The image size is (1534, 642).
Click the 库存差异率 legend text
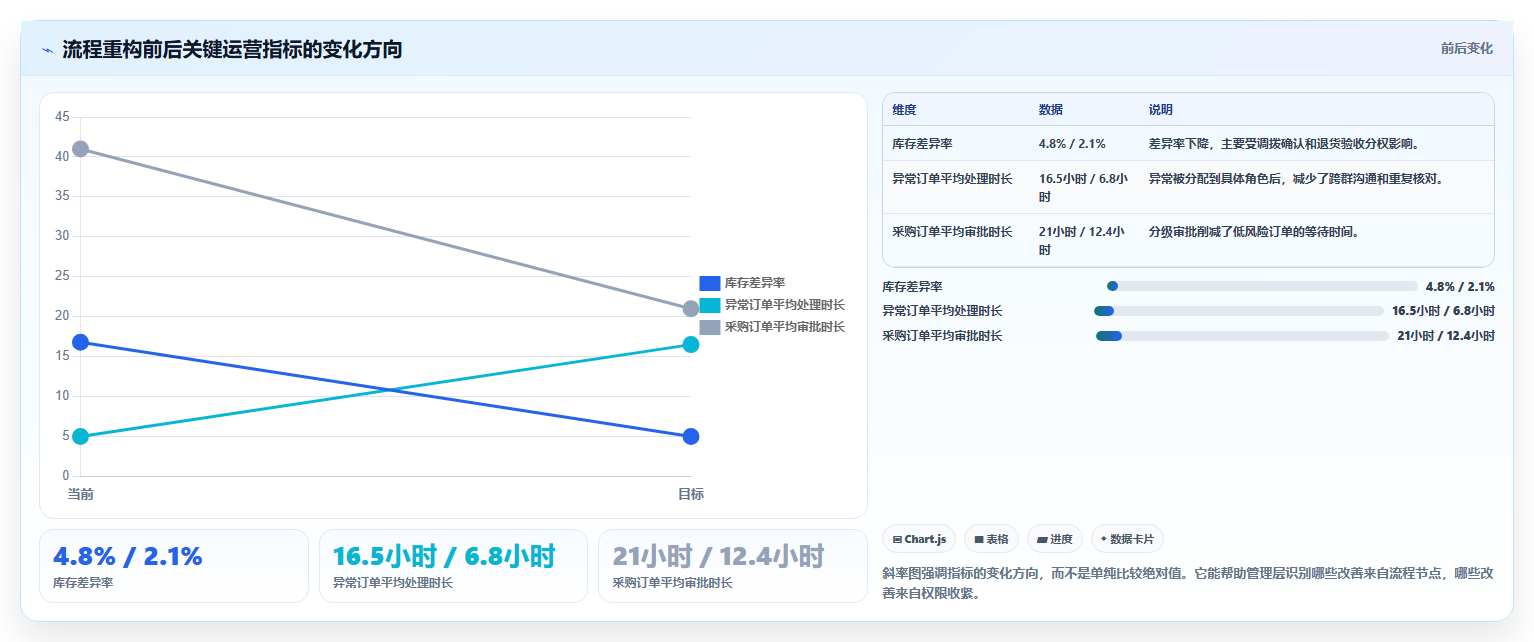tap(755, 283)
